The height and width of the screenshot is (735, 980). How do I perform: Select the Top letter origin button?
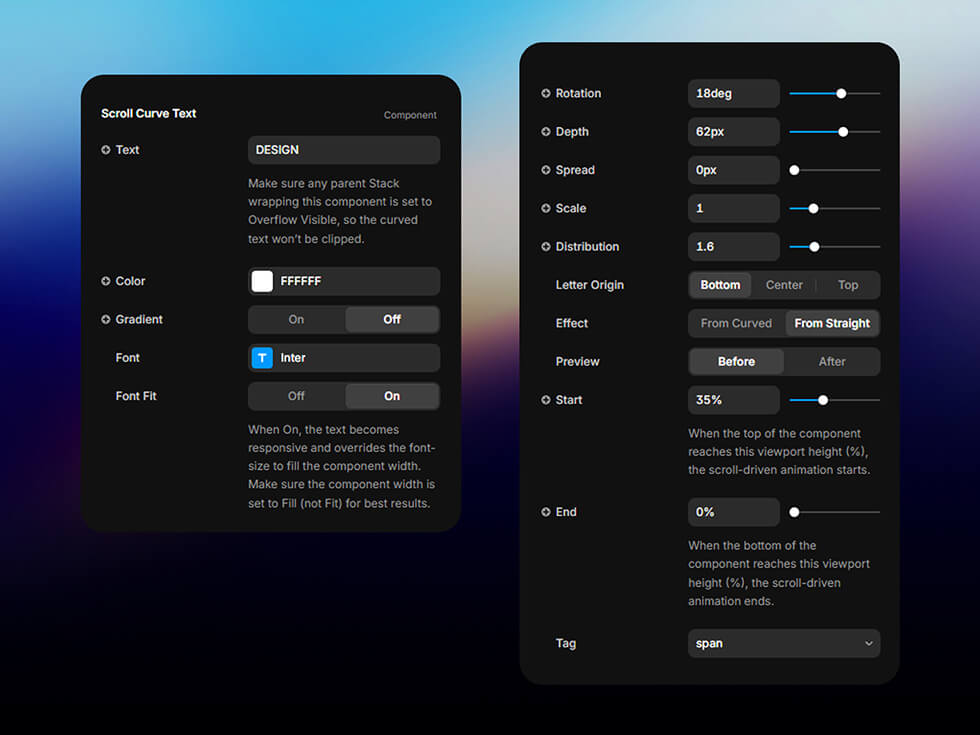pyautogui.click(x=848, y=284)
